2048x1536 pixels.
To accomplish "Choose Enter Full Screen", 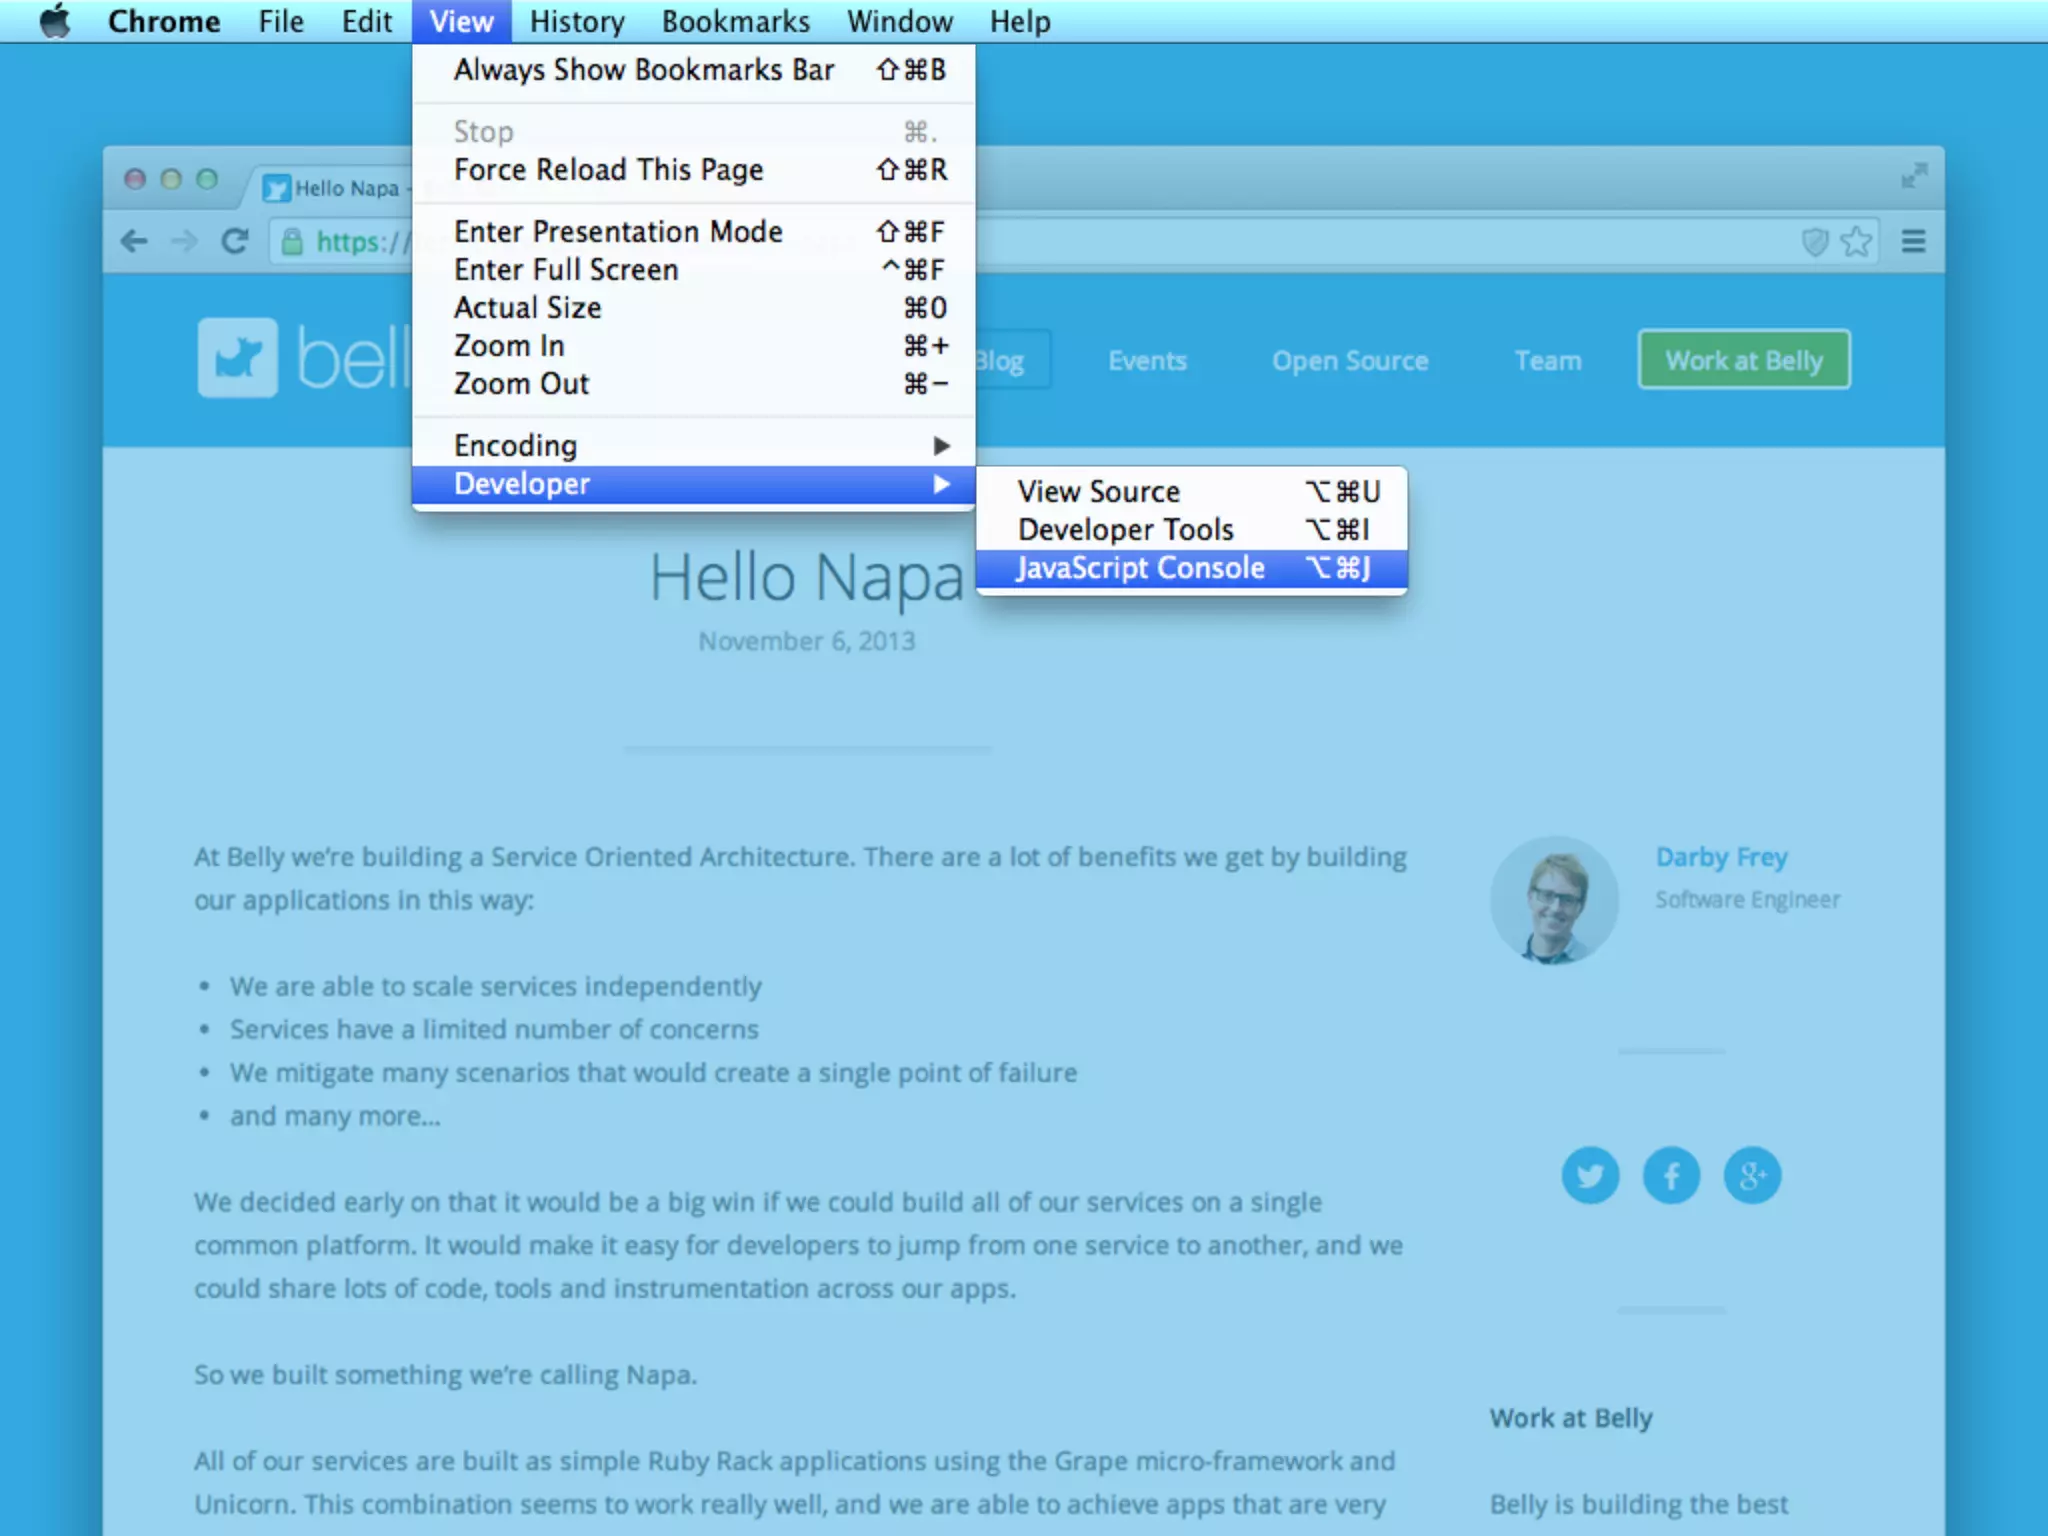I will 693,270.
